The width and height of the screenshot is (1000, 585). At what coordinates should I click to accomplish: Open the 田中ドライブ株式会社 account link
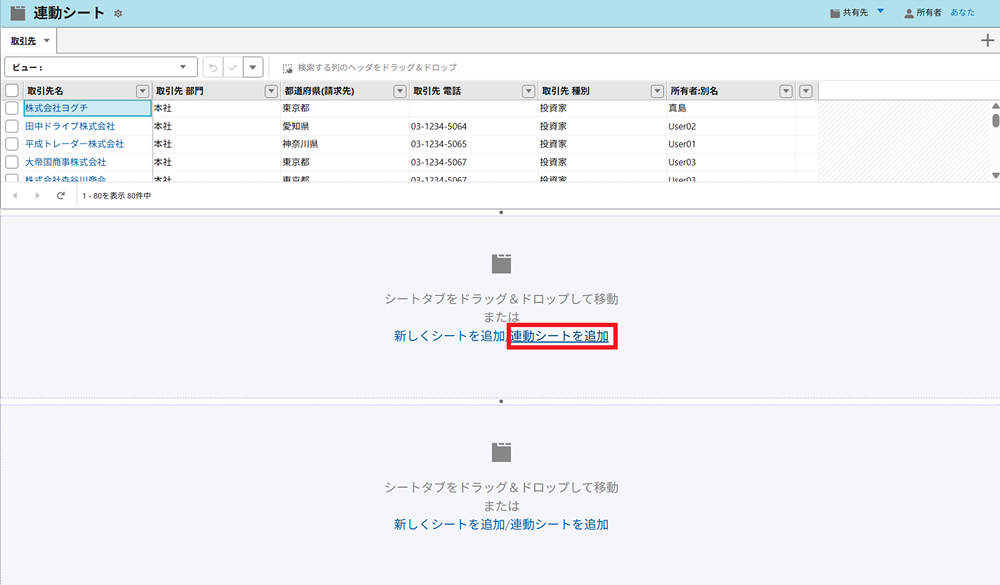(70, 126)
